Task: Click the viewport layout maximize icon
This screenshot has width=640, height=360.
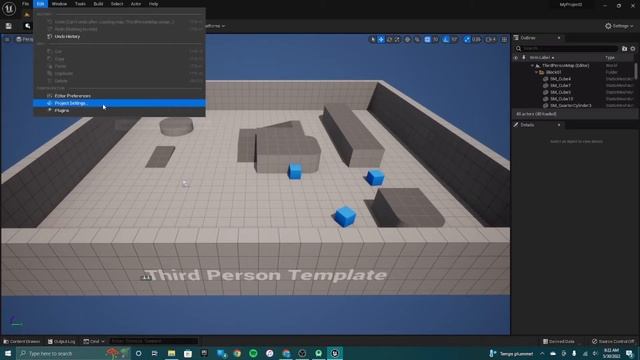Action: click(504, 39)
